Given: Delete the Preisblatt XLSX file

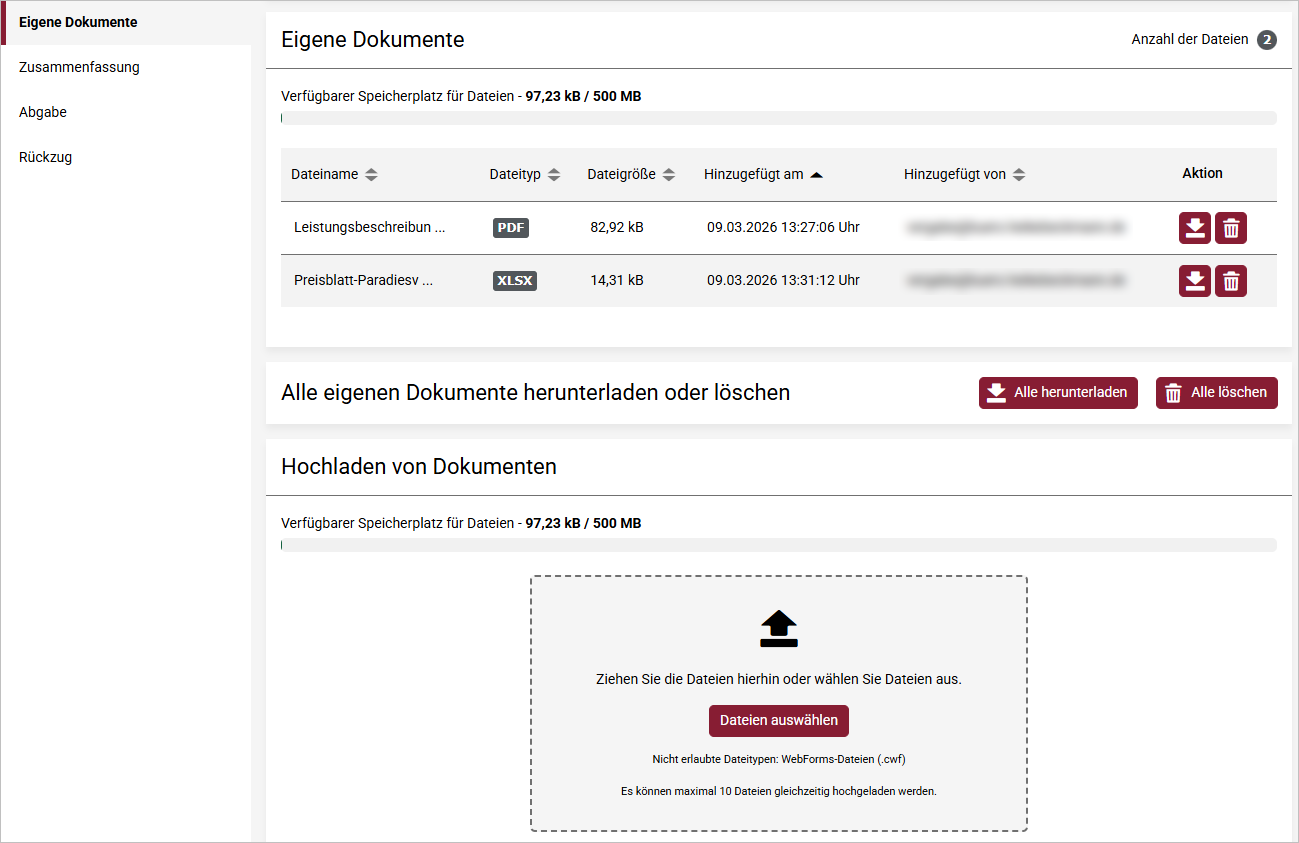Looking at the screenshot, I should click(1231, 281).
